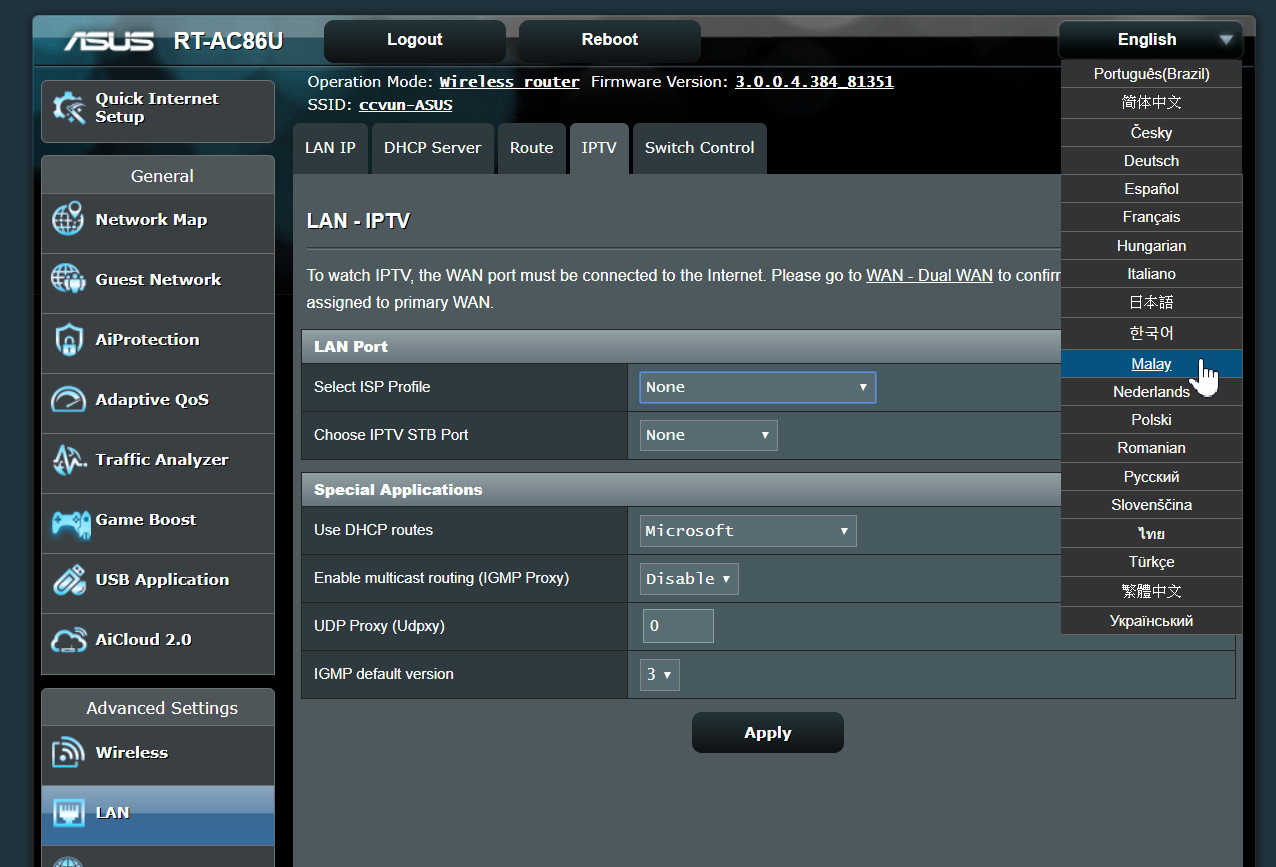Open the firmware version 3.0.0.4.384_81351 link

pyautogui.click(x=814, y=82)
